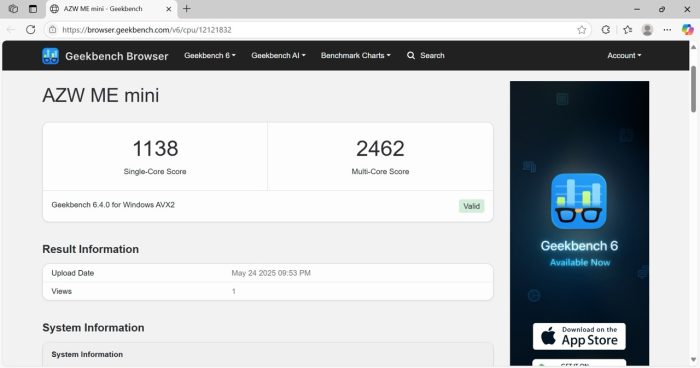The image size is (700, 368).
Task: Open Edge settings ellipsis menu
Action: pyautogui.click(x=667, y=30)
